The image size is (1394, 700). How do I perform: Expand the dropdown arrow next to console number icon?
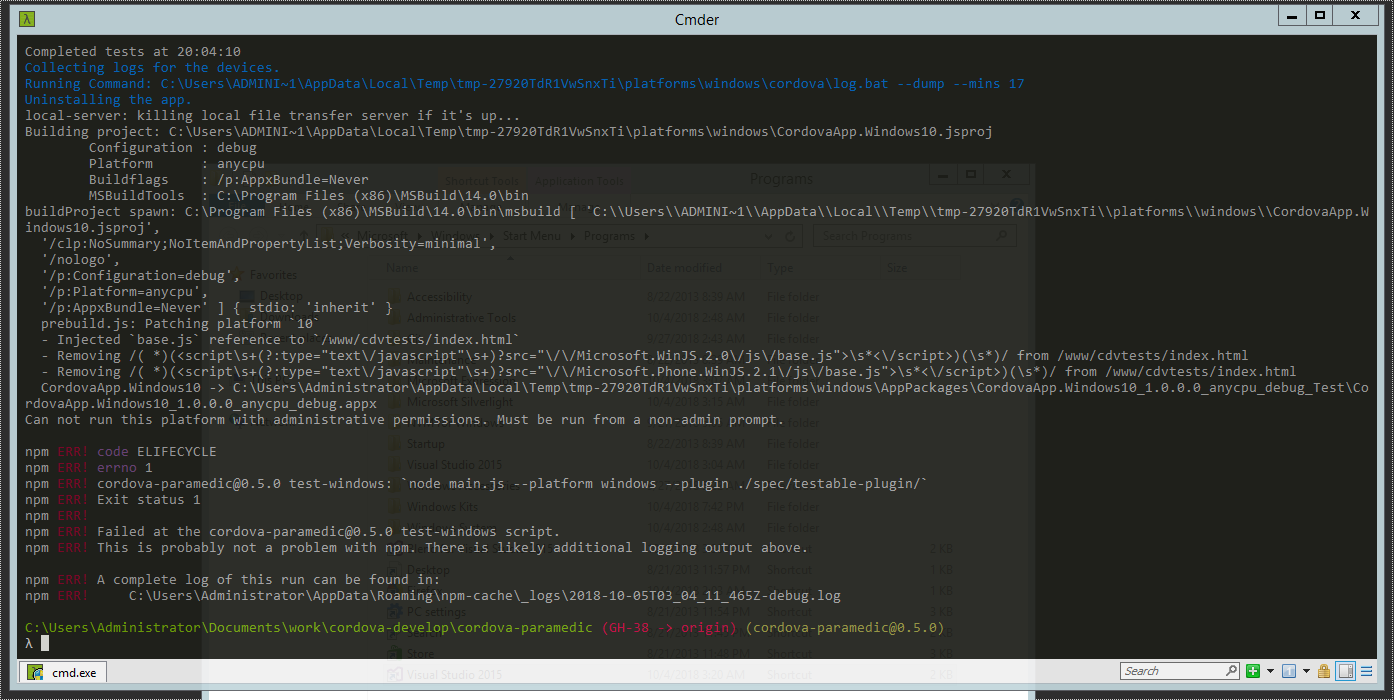point(1306,671)
